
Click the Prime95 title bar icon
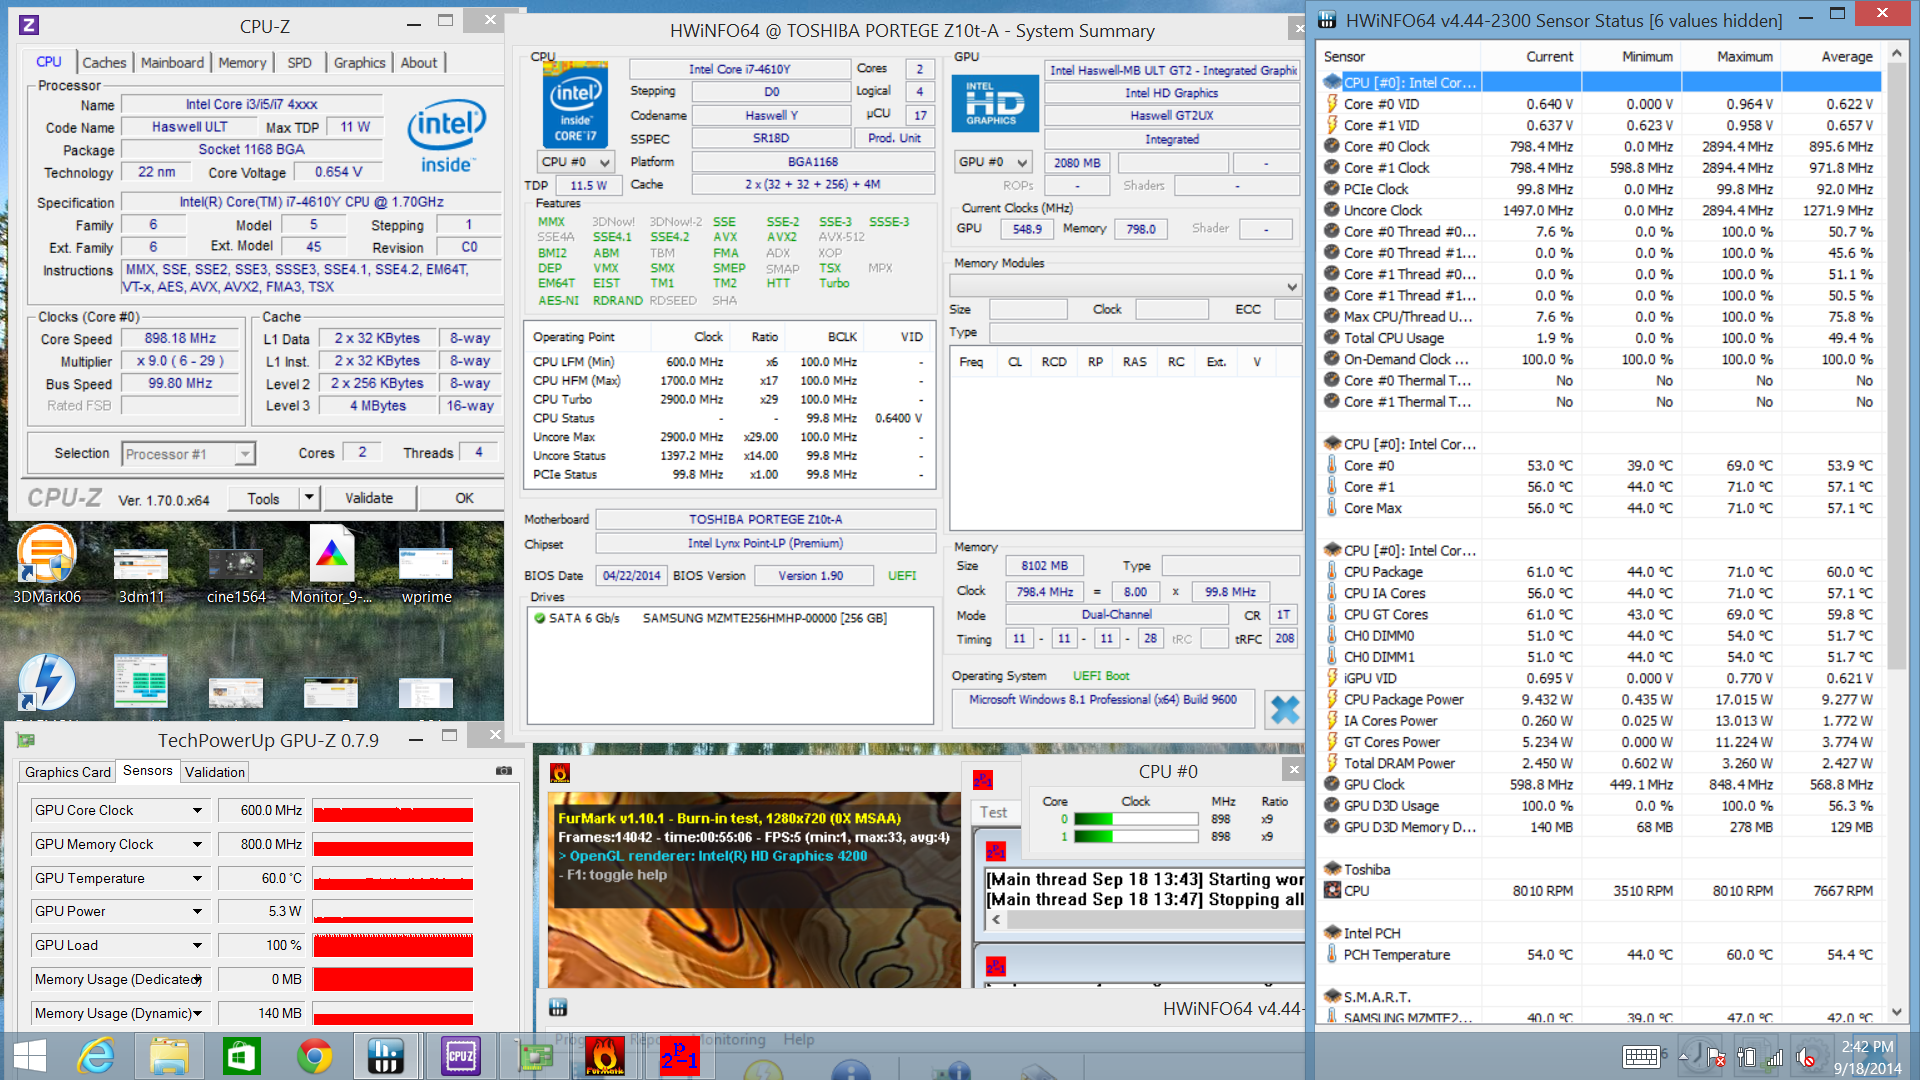[x=983, y=780]
